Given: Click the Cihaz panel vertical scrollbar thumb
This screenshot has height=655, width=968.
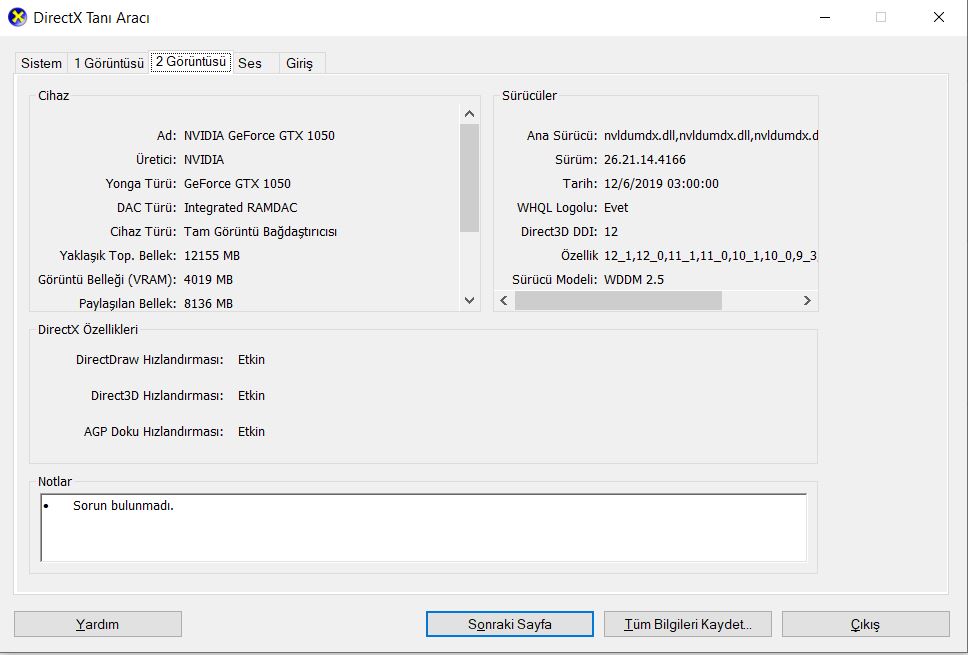Looking at the screenshot, I should (x=470, y=178).
